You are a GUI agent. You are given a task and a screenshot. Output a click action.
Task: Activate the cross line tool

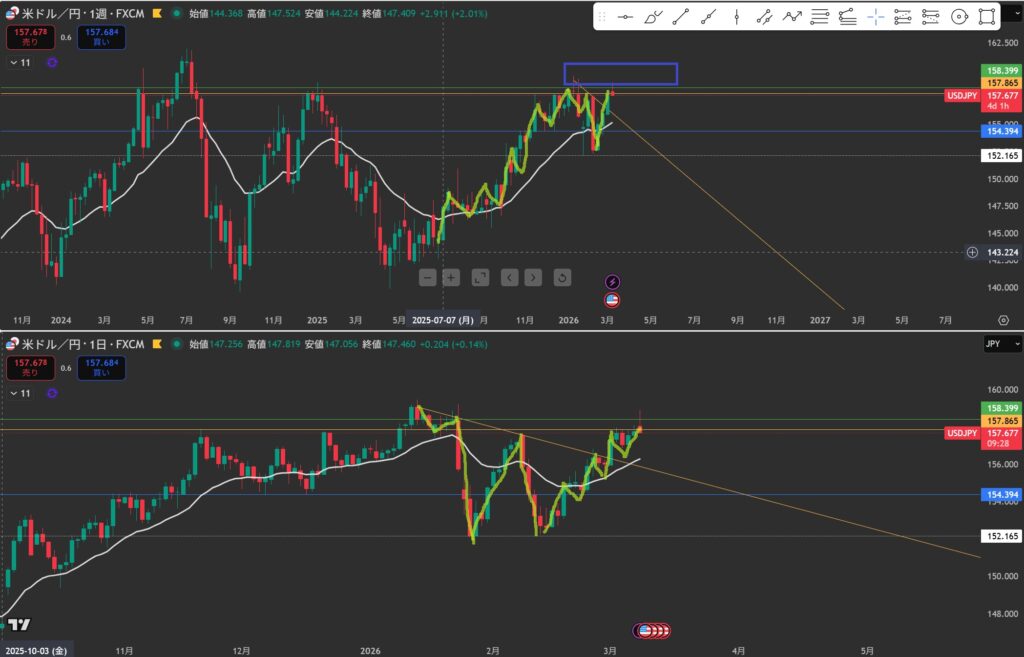[875, 17]
